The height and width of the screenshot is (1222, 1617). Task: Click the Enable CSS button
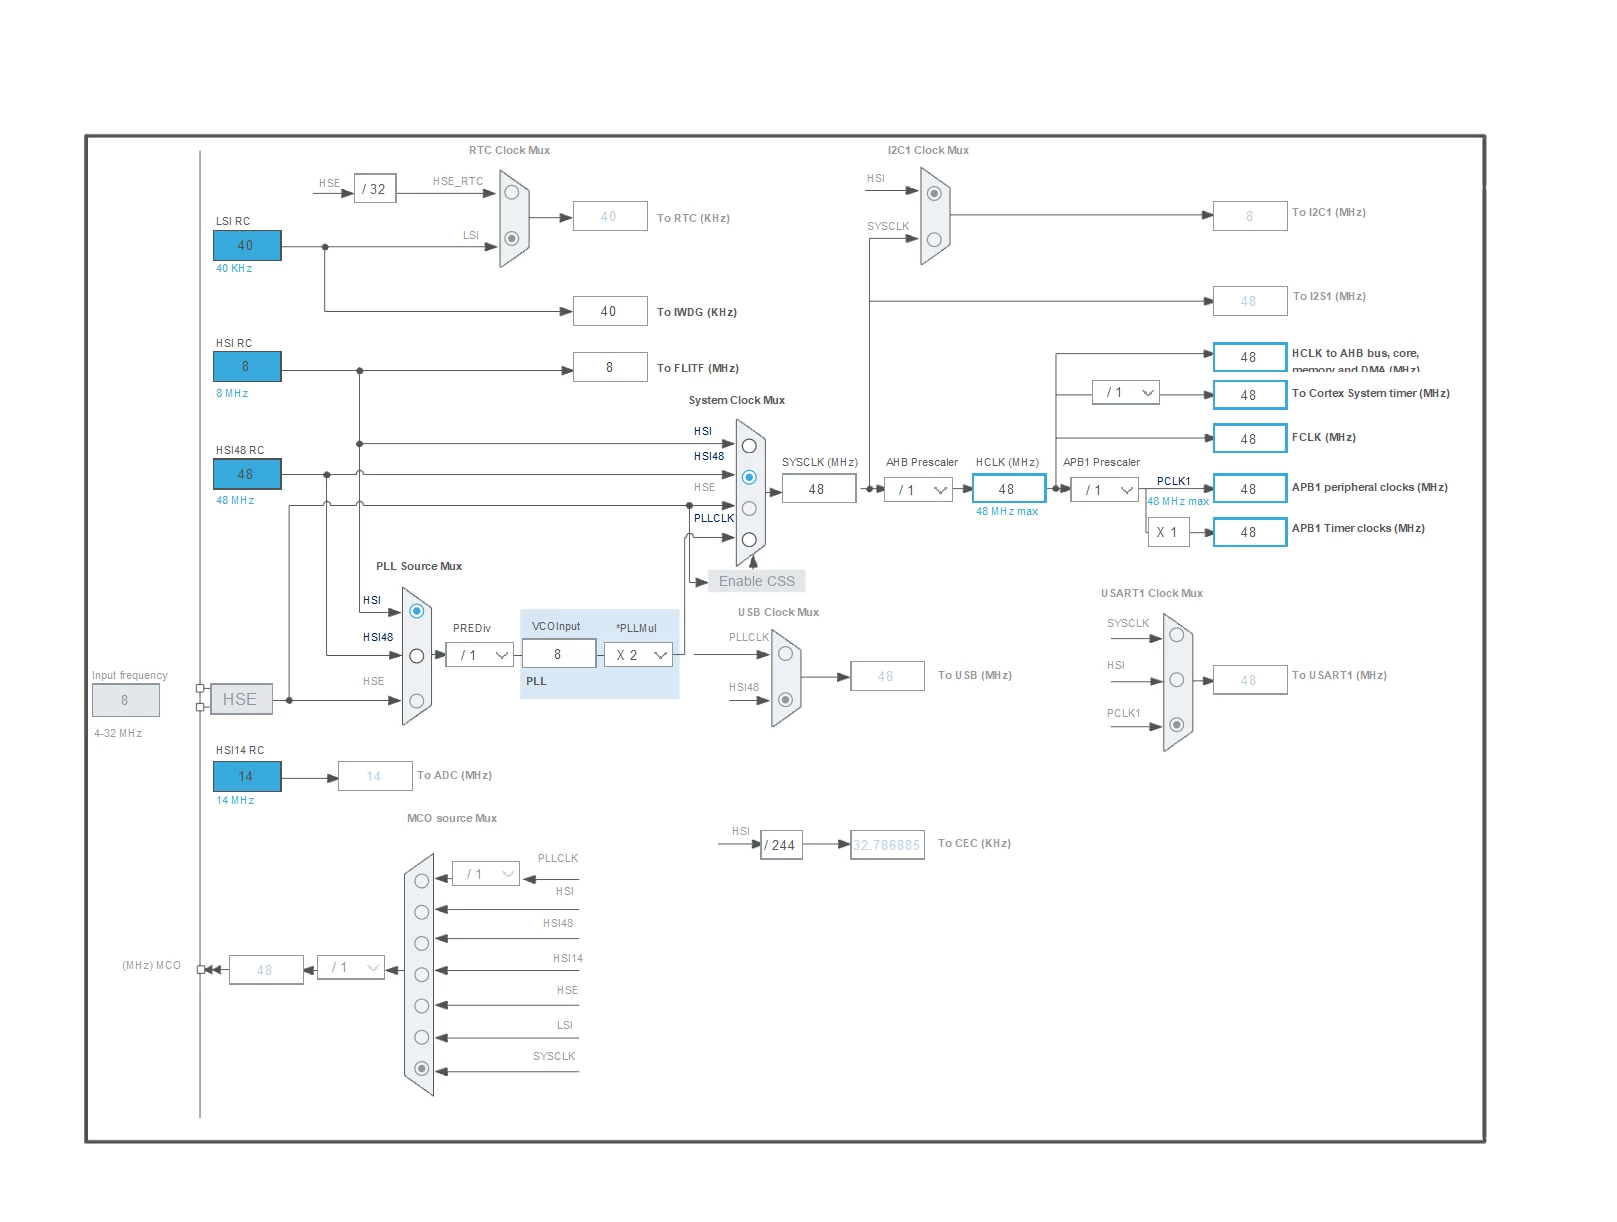pos(757,581)
